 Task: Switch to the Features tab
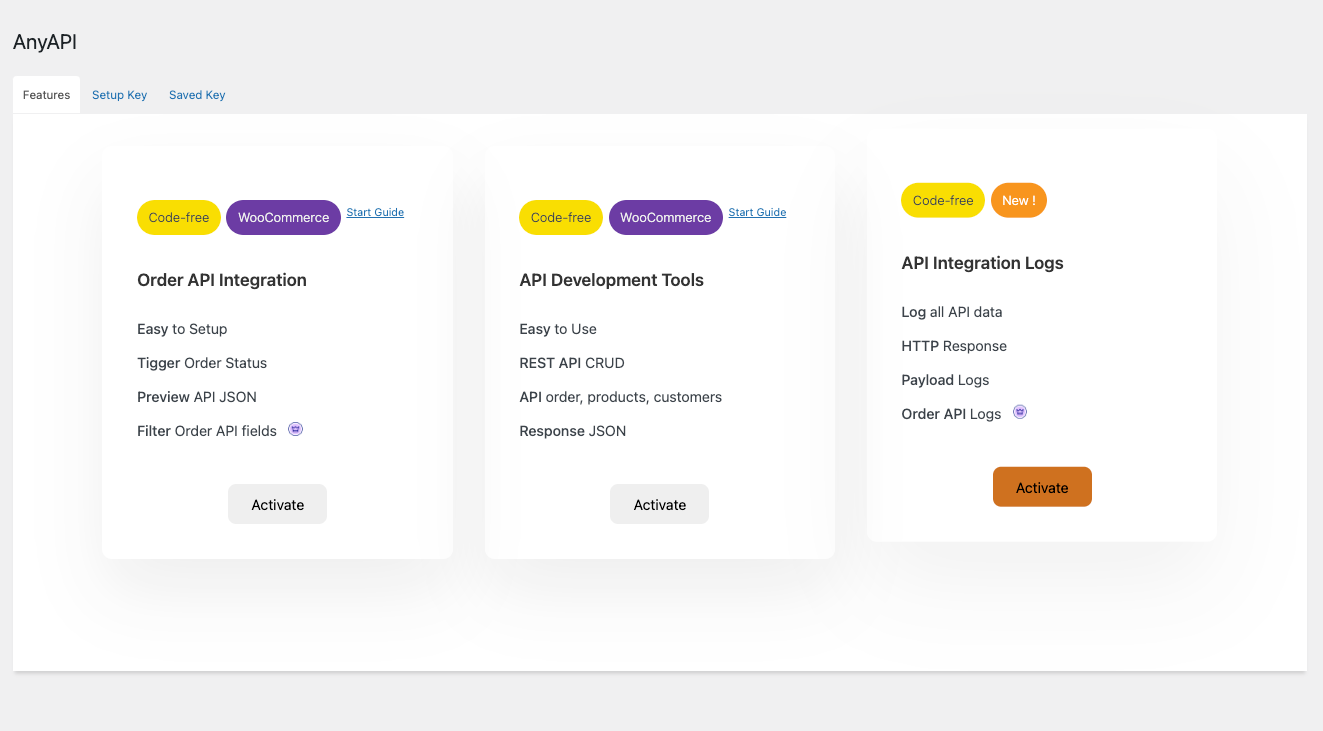(46, 95)
